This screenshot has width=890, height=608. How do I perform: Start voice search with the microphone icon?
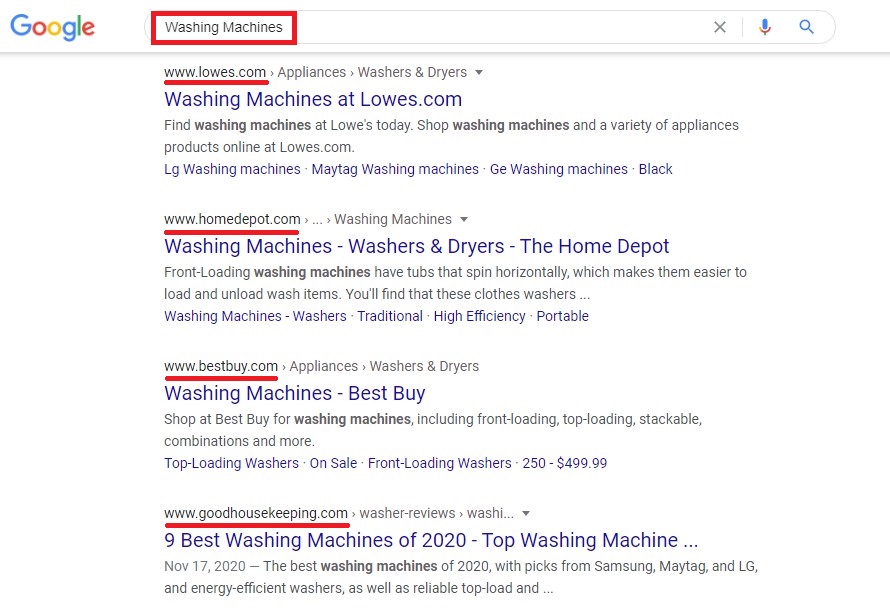pos(765,27)
